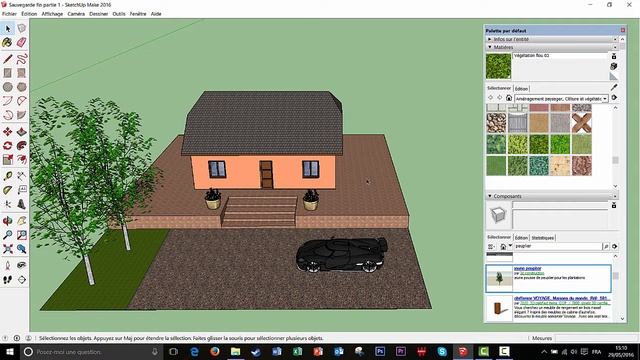
Task: Open the Outils menu
Action: click(119, 14)
